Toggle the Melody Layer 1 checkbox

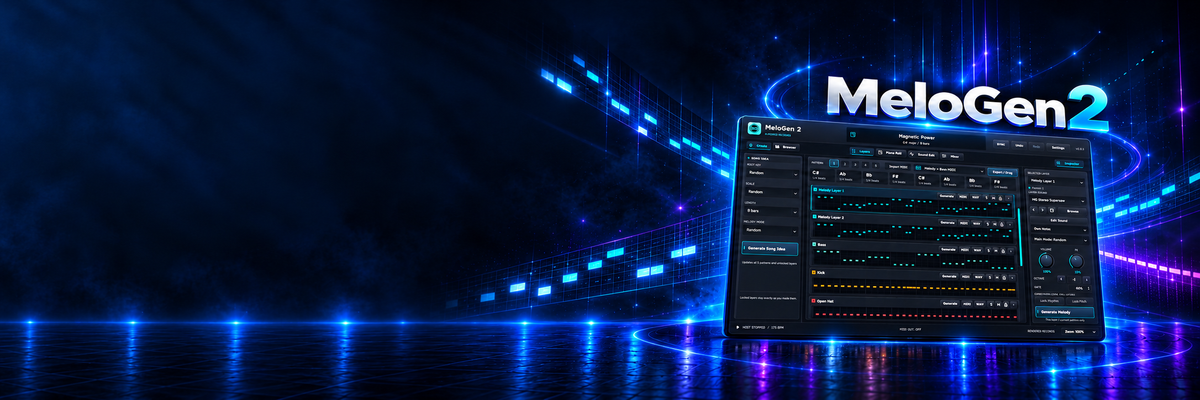point(815,190)
